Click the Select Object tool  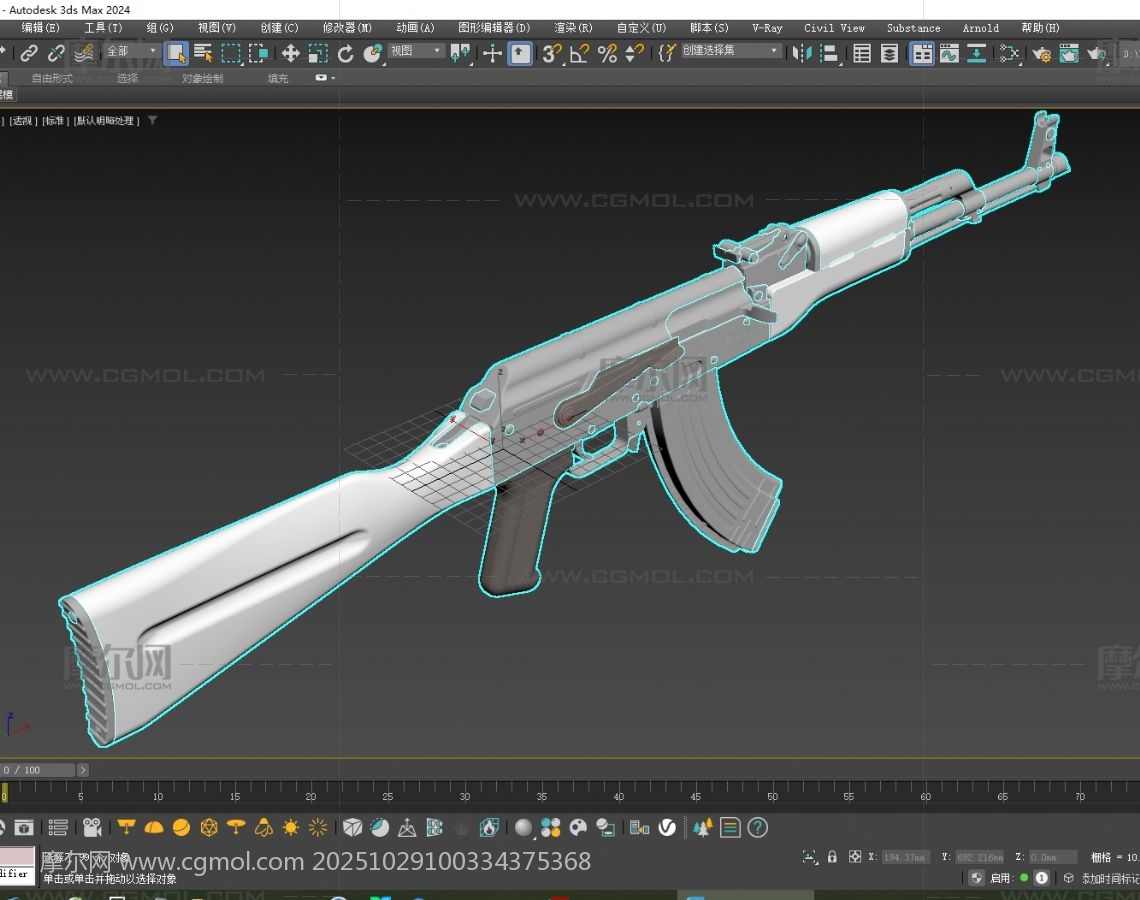click(x=176, y=54)
